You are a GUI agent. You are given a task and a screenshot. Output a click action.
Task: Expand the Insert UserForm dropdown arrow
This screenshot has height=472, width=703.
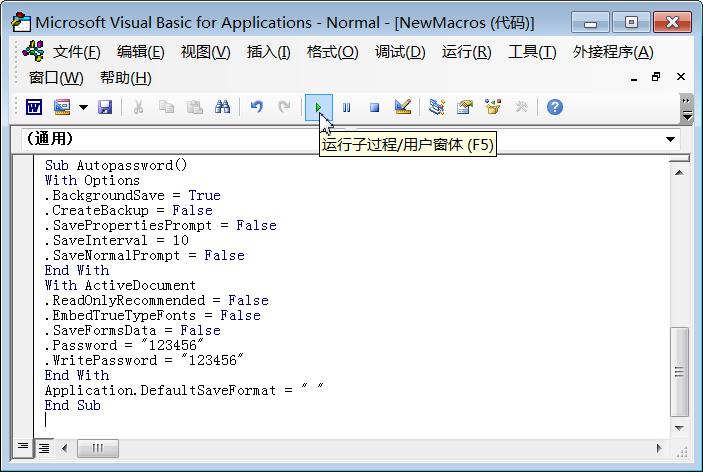[x=83, y=107]
